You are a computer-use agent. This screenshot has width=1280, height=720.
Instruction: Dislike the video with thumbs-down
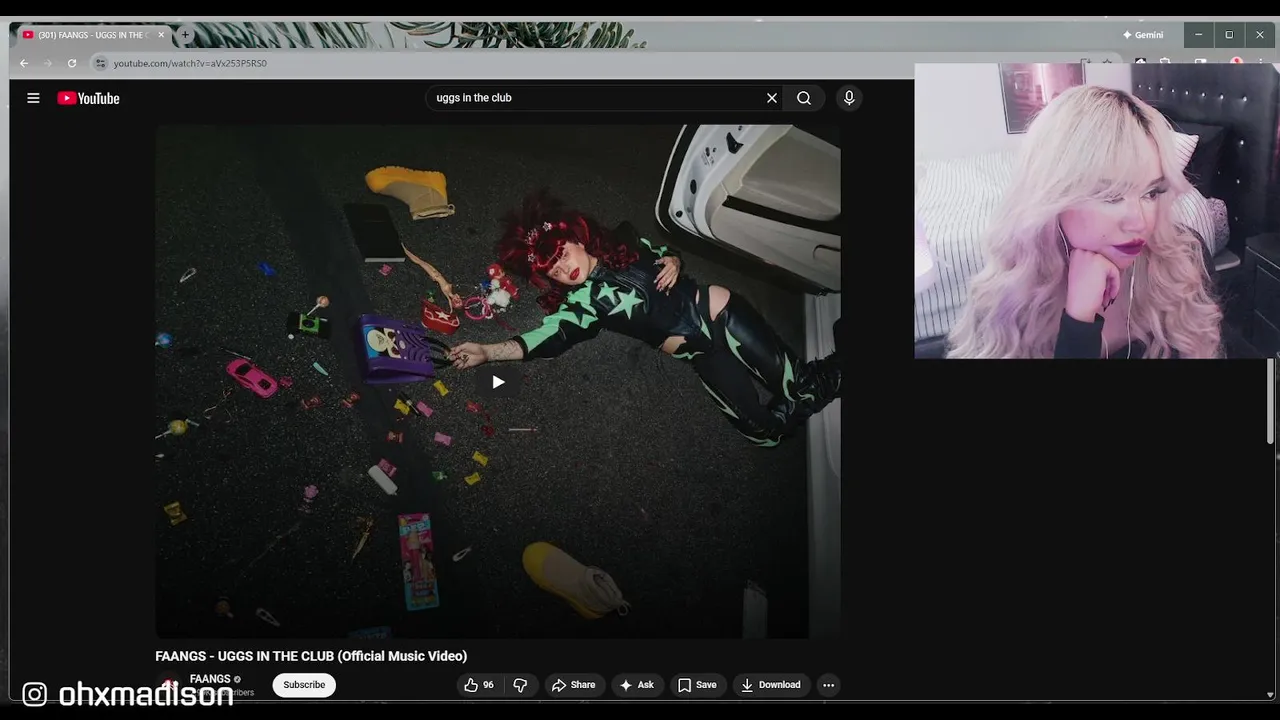(520, 685)
